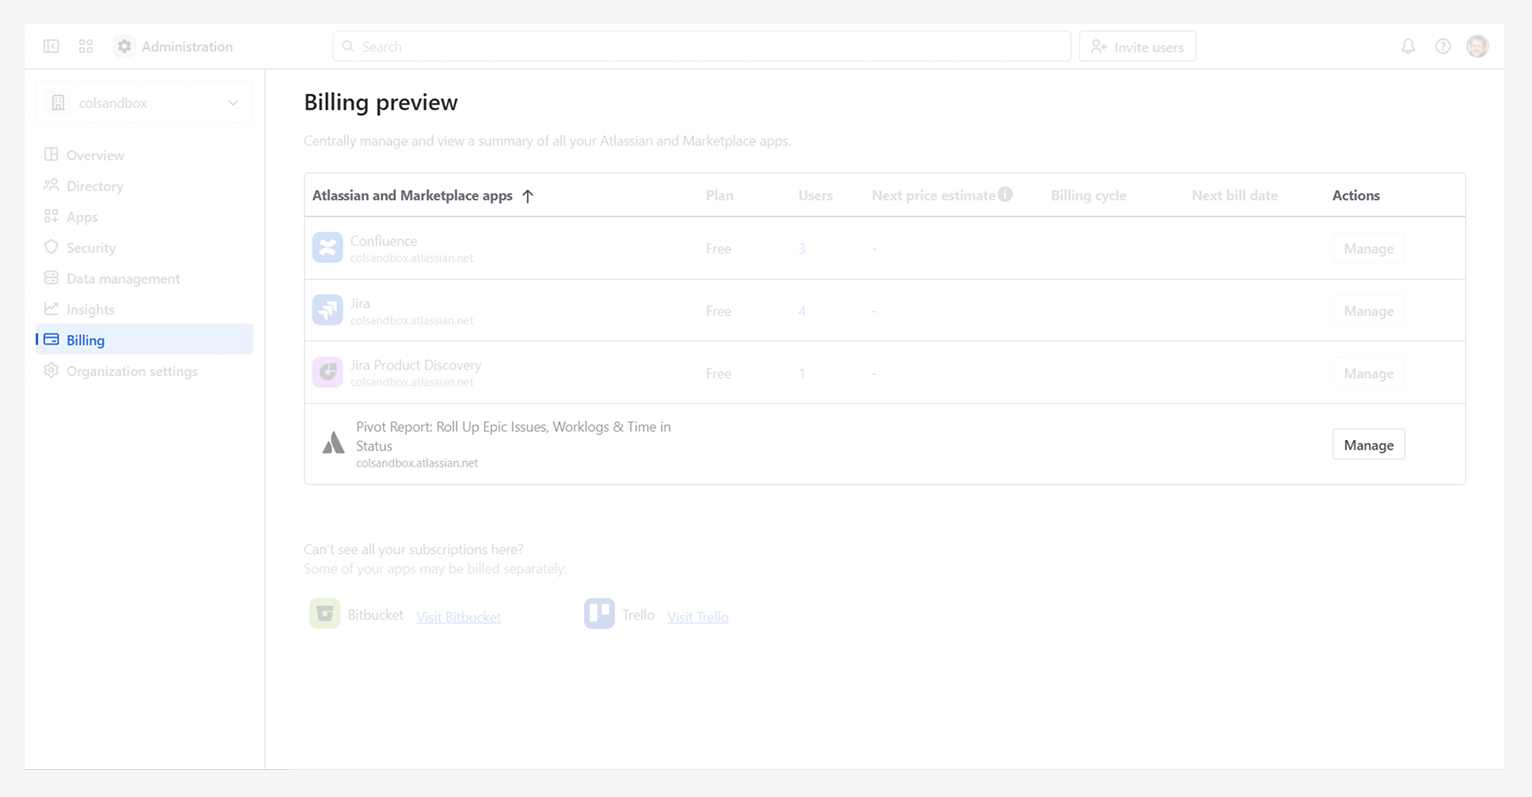This screenshot has width=1532, height=797.
Task: Open Confluence user count 3 link
Action: click(802, 249)
